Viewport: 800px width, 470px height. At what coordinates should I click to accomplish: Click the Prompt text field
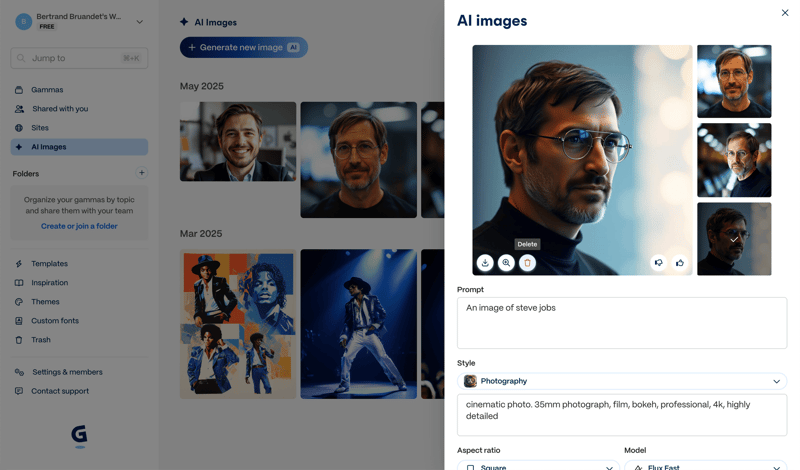click(621, 322)
